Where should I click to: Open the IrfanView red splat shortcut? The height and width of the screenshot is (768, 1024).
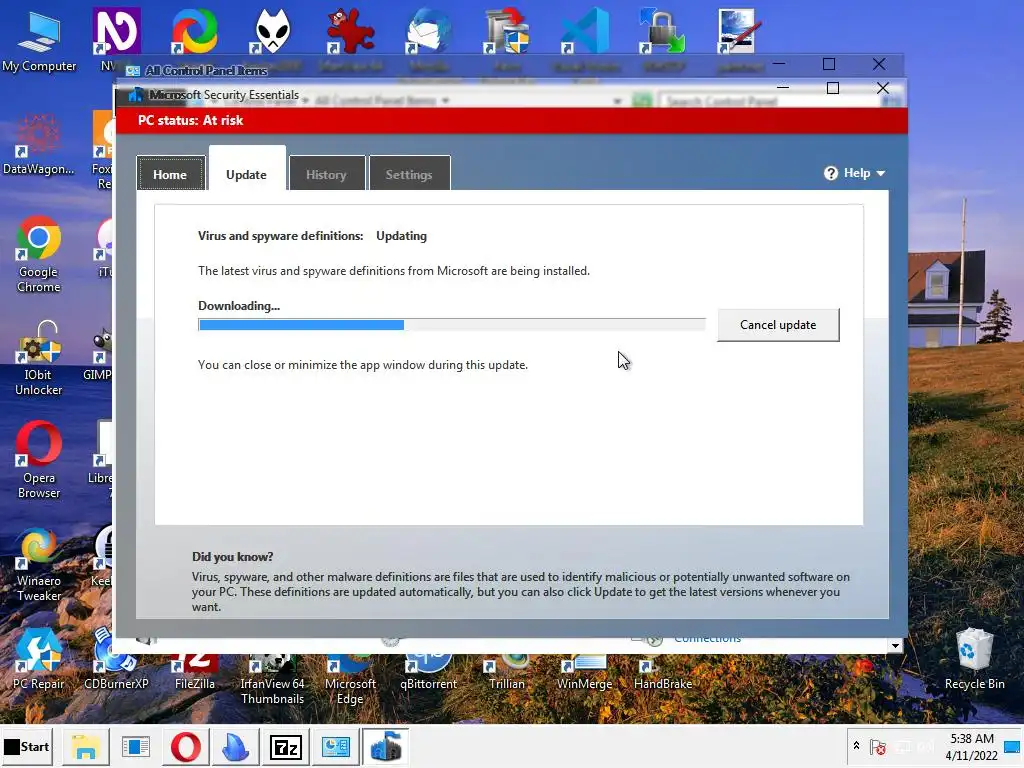click(x=350, y=31)
